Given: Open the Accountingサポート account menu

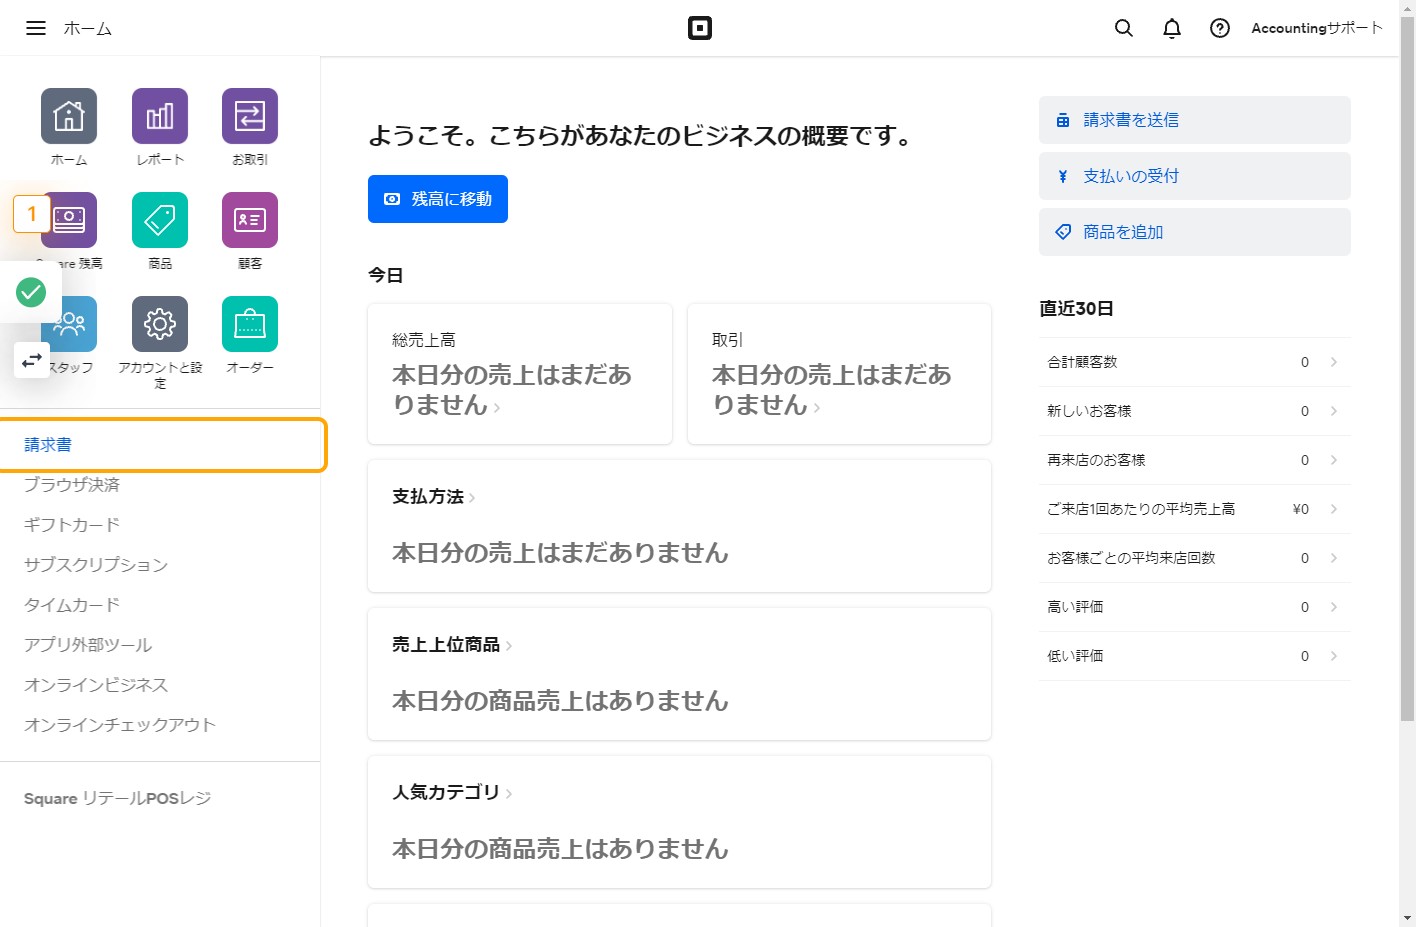Looking at the screenshot, I should tap(1317, 28).
